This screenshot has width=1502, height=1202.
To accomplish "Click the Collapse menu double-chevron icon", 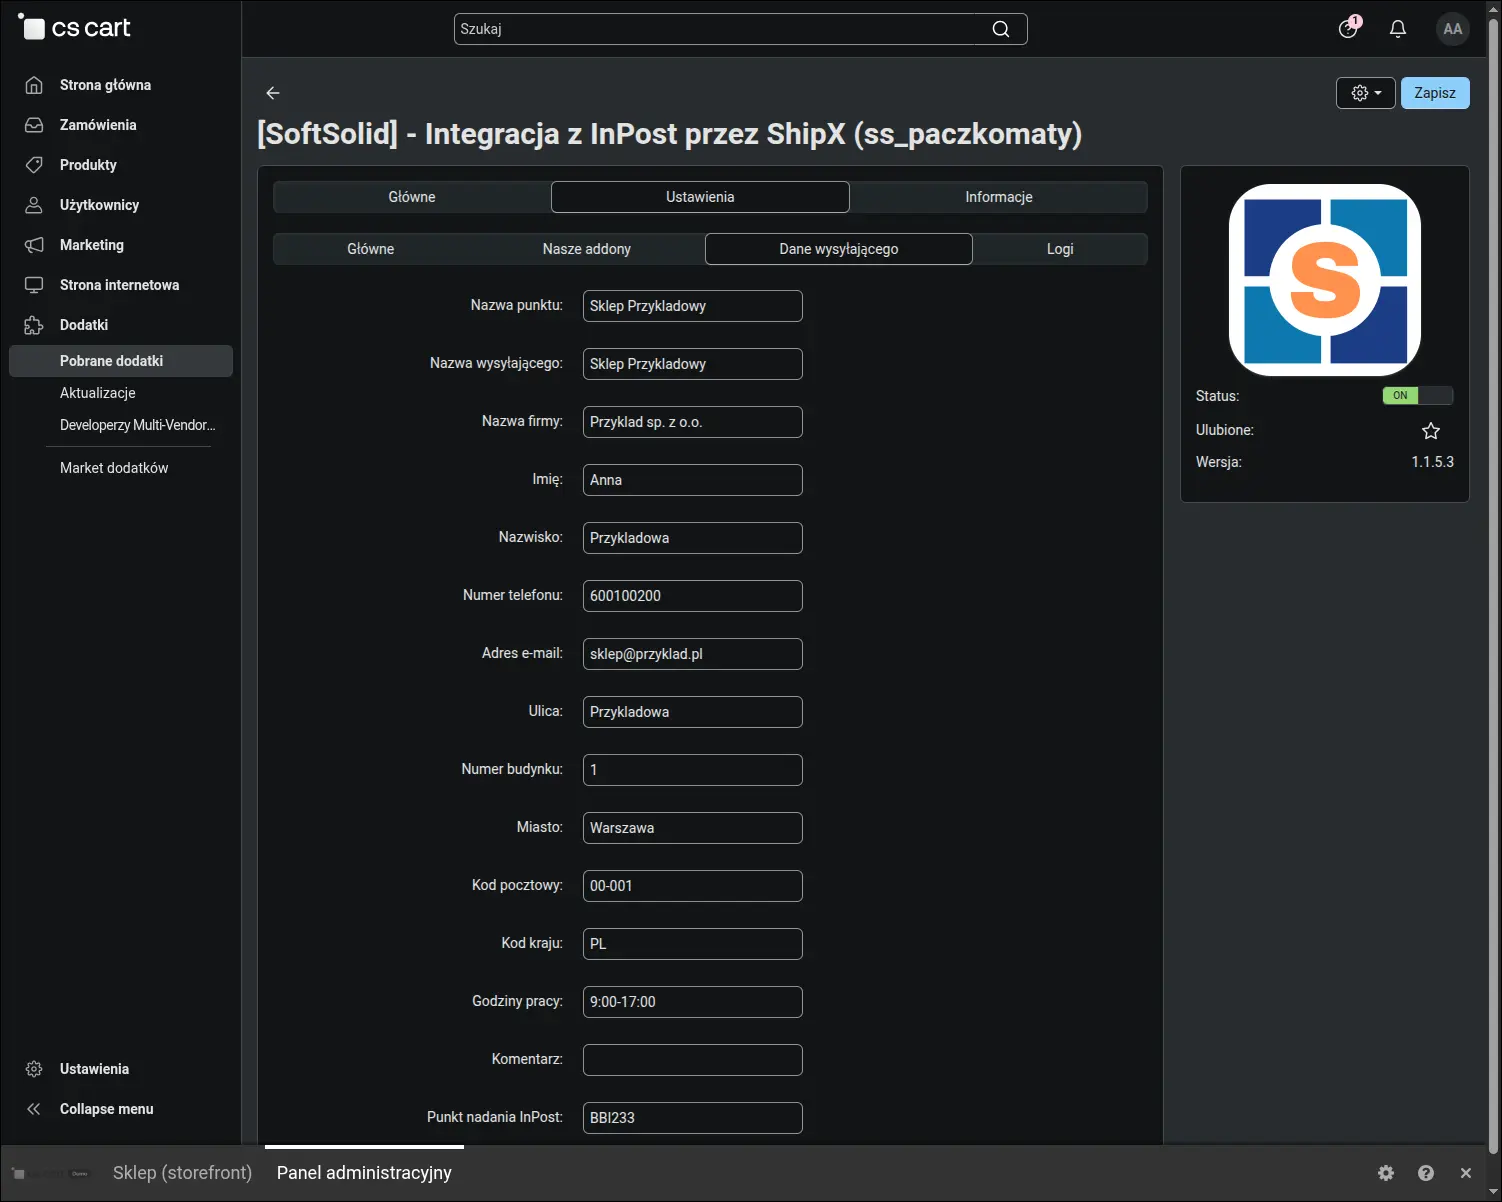I will 34,1109.
